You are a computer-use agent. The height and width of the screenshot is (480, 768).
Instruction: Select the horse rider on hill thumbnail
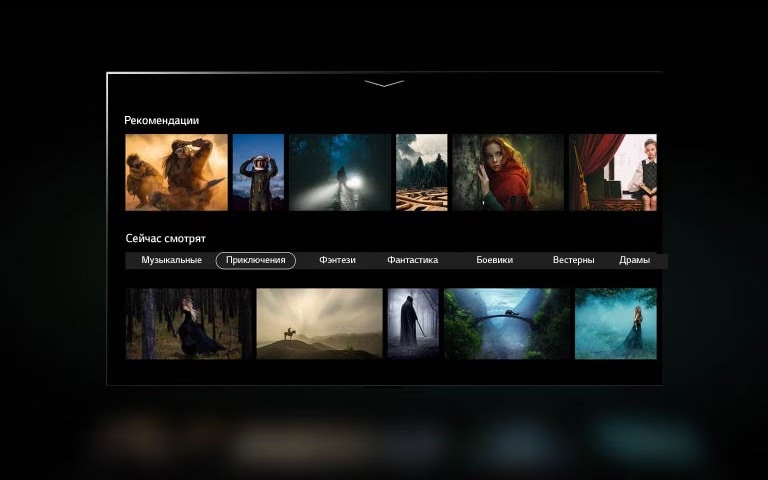(319, 323)
